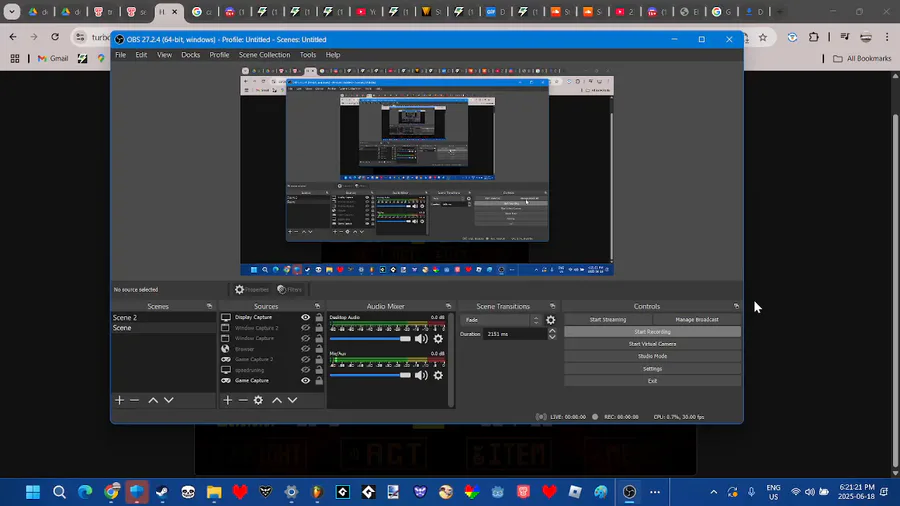Open Mic/Aux gear settings
The width and height of the screenshot is (900, 506).
pos(438,375)
